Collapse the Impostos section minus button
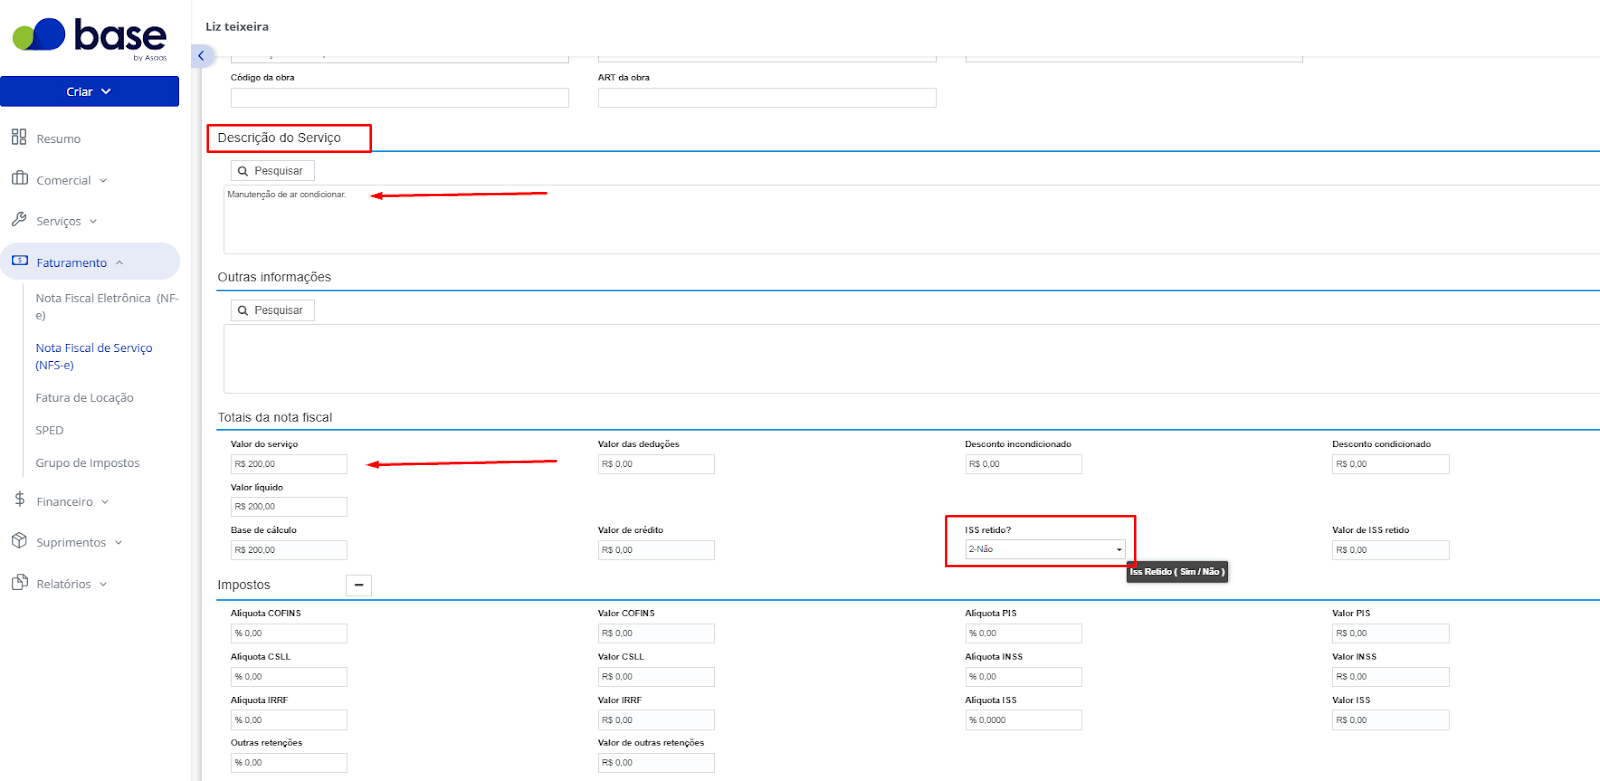Image resolution: width=1600 pixels, height=781 pixels. point(359,585)
